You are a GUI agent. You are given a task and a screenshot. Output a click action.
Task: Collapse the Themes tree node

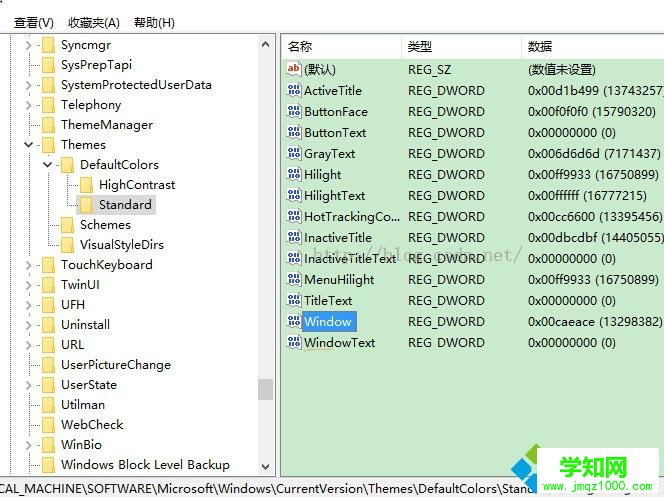(x=28, y=145)
